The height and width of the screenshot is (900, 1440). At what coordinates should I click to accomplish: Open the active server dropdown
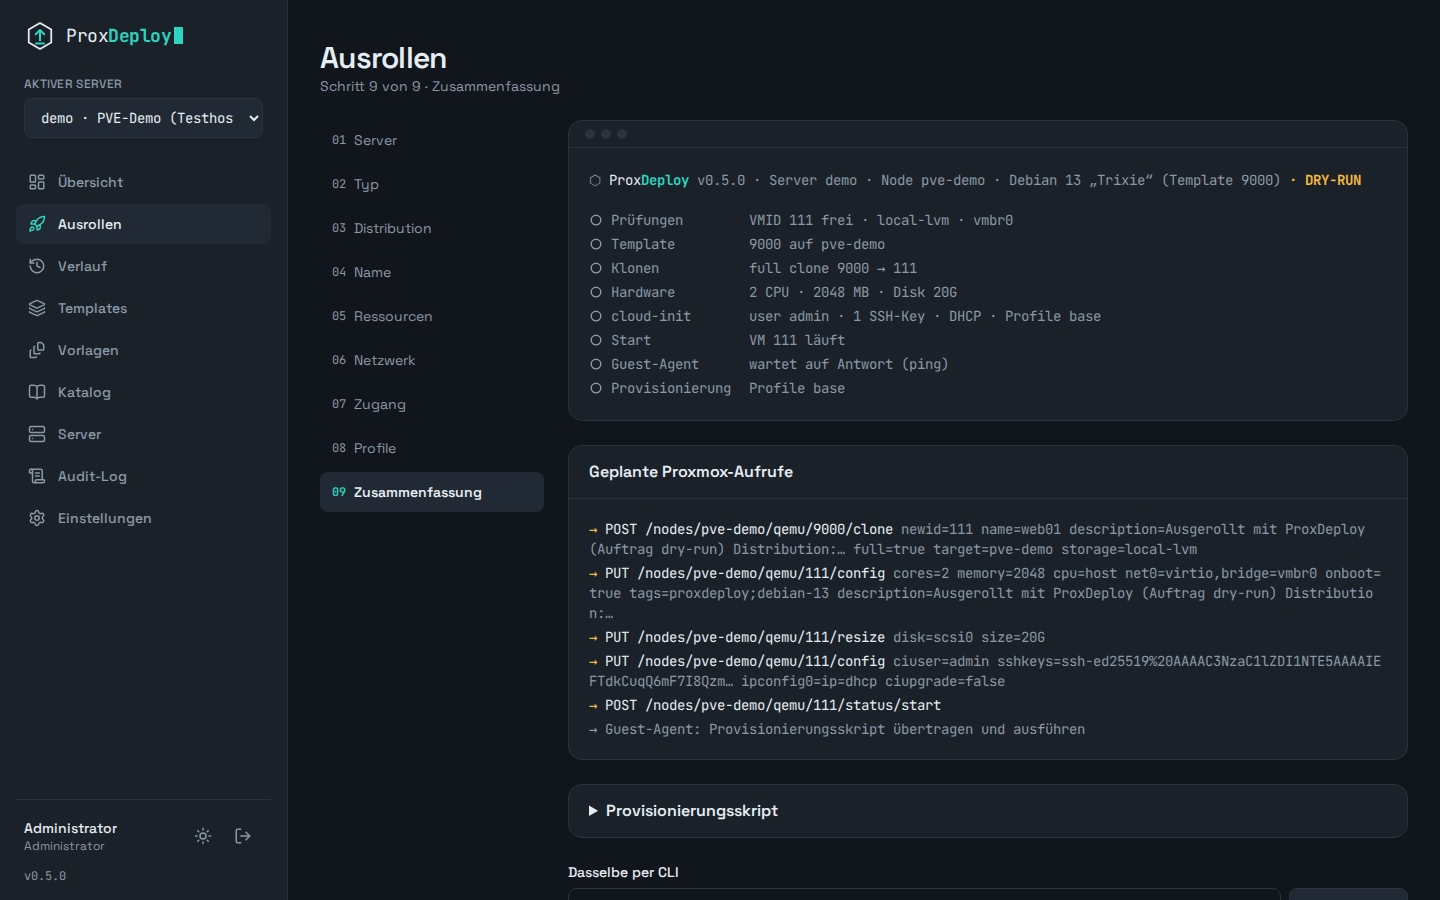pos(143,118)
